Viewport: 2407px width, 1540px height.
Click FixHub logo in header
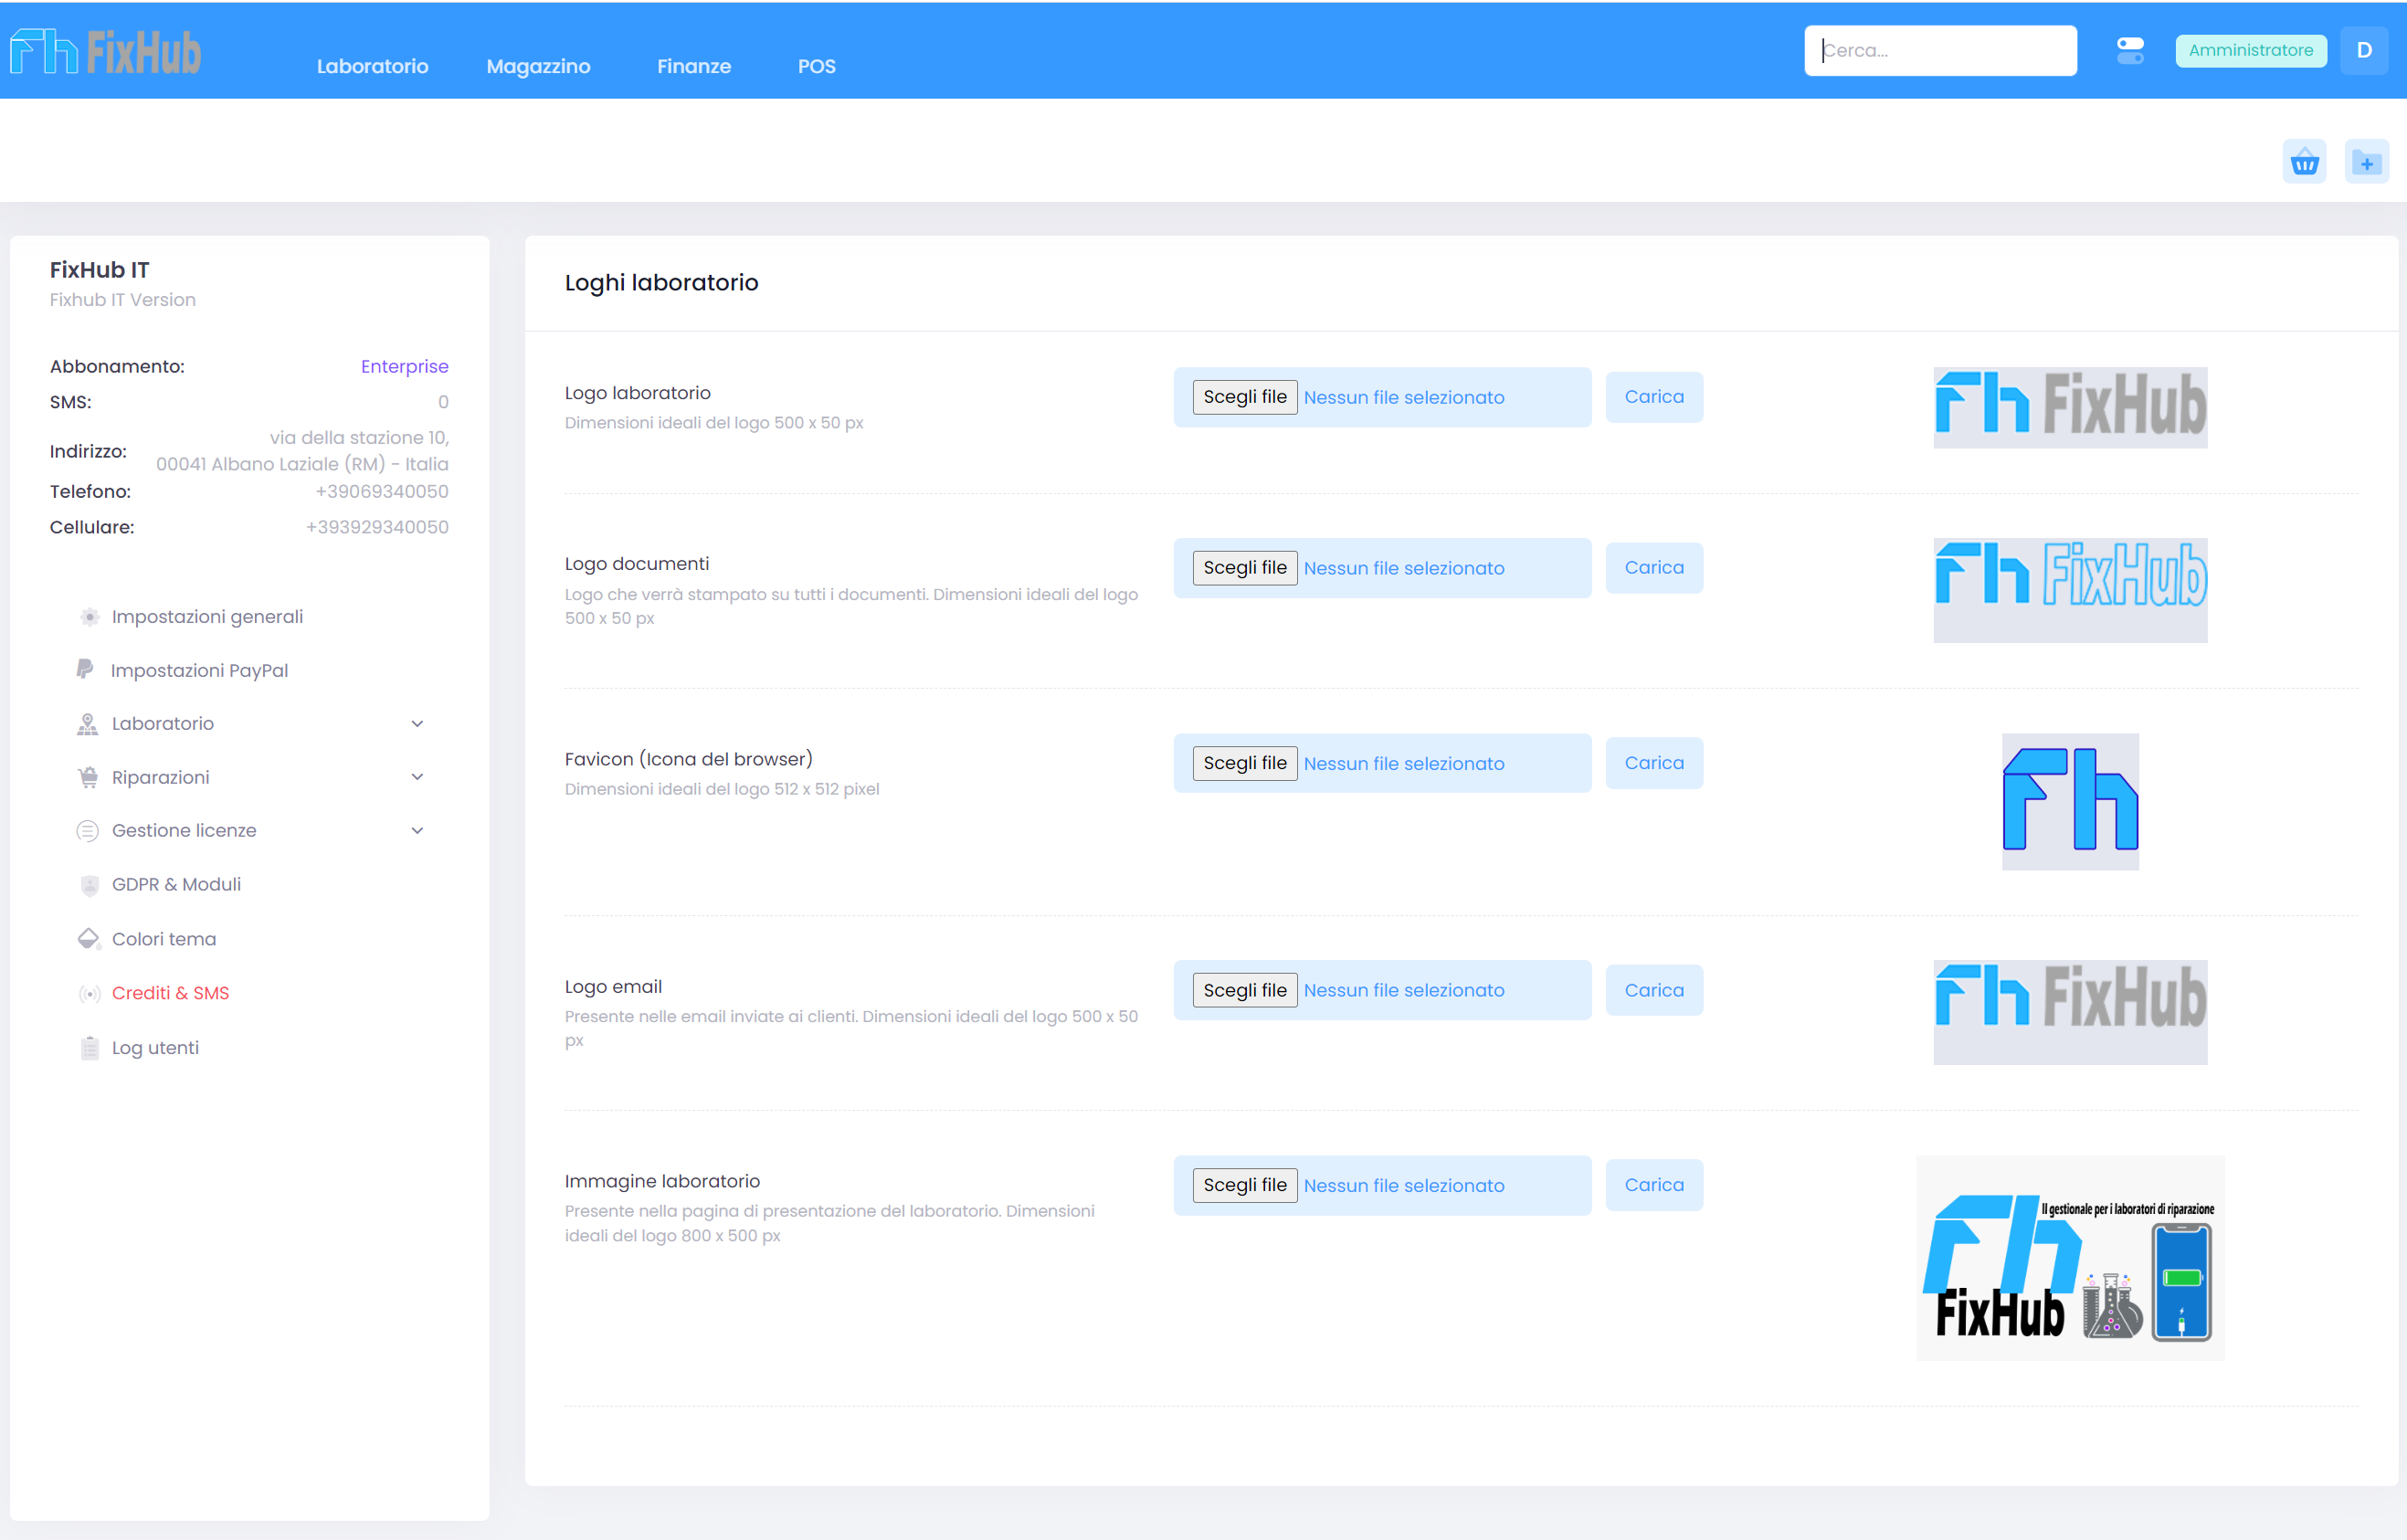(106, 52)
